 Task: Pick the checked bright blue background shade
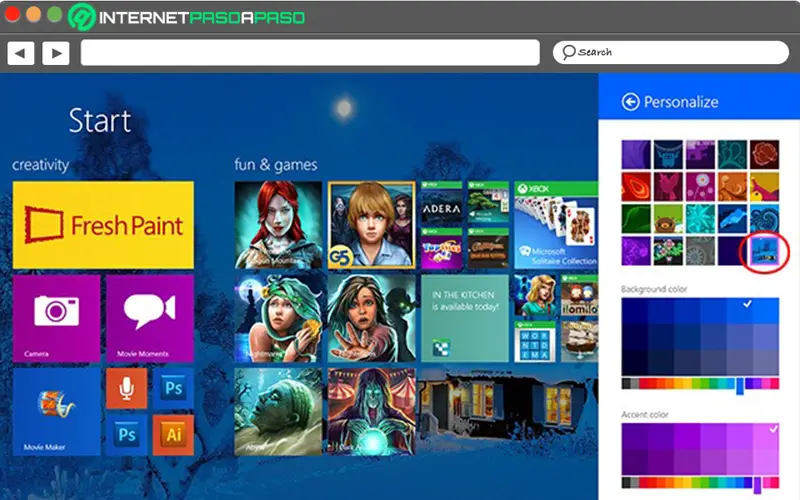click(740, 311)
